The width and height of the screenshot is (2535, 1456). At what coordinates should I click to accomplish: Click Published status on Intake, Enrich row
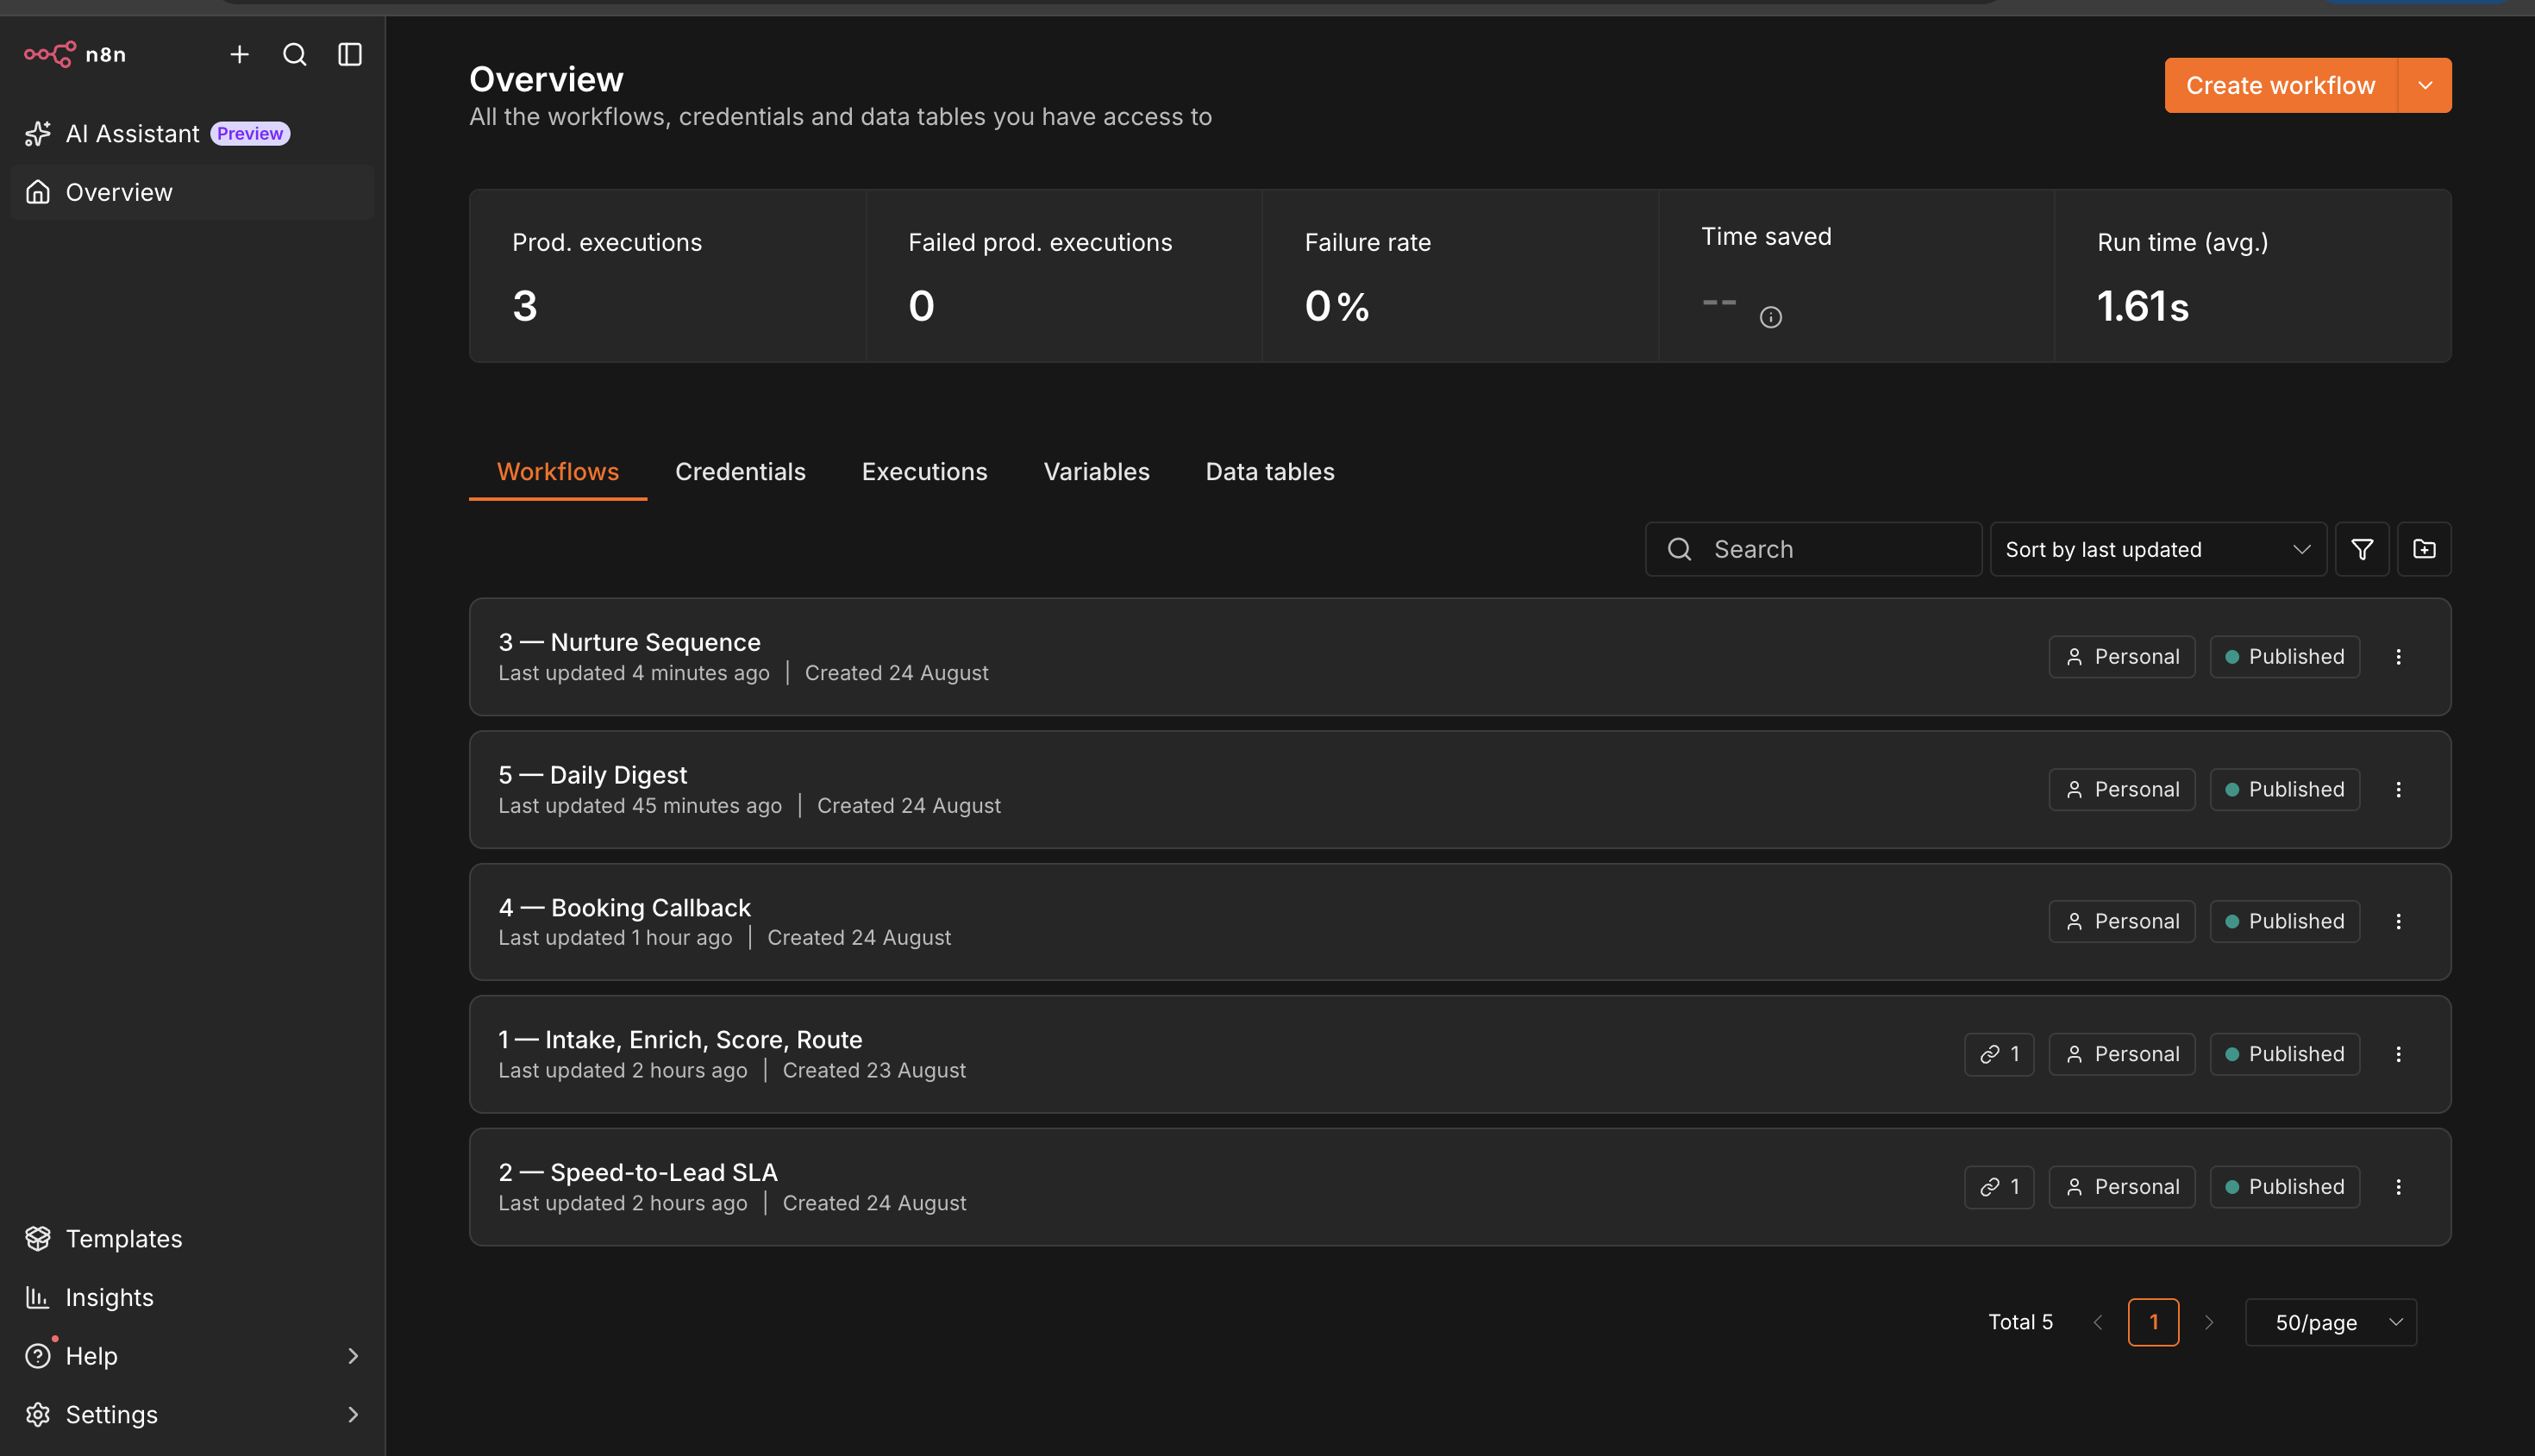2285,1054
